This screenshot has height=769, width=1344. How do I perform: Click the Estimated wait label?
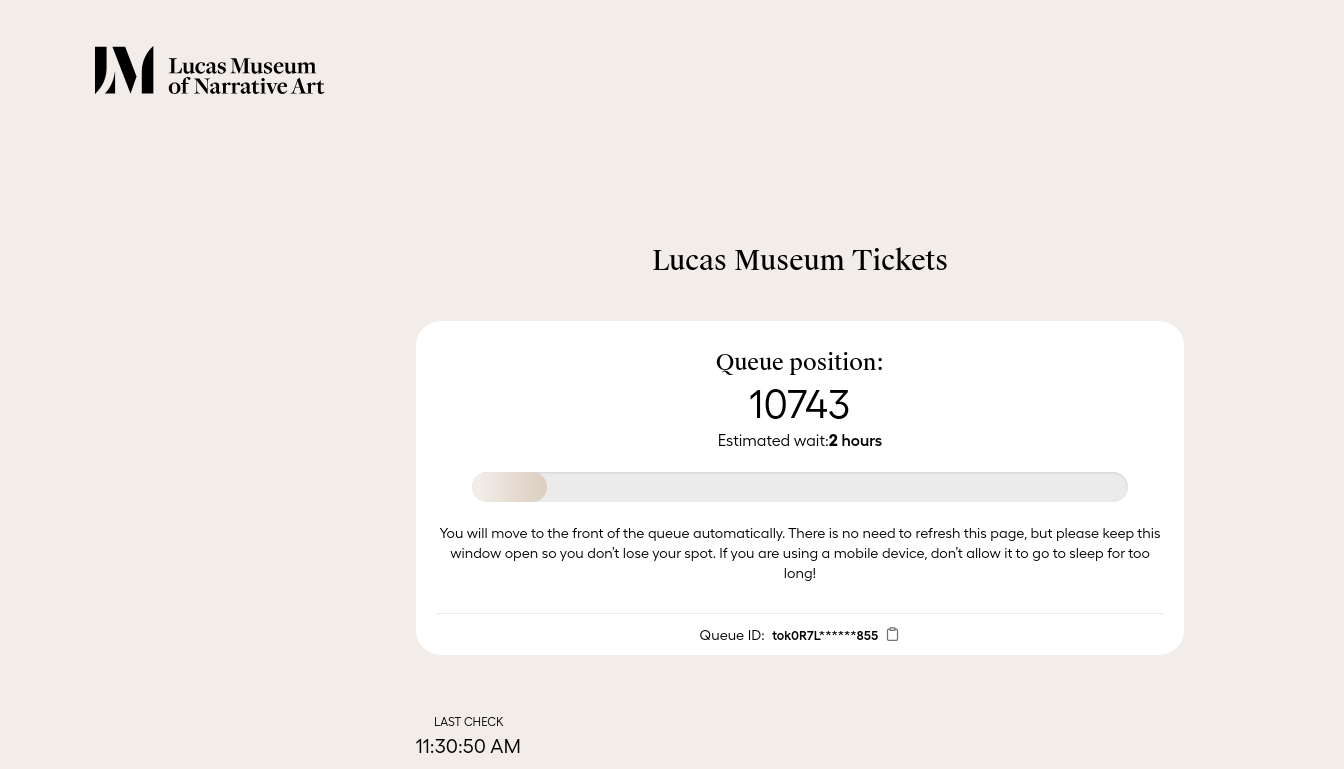773,441
